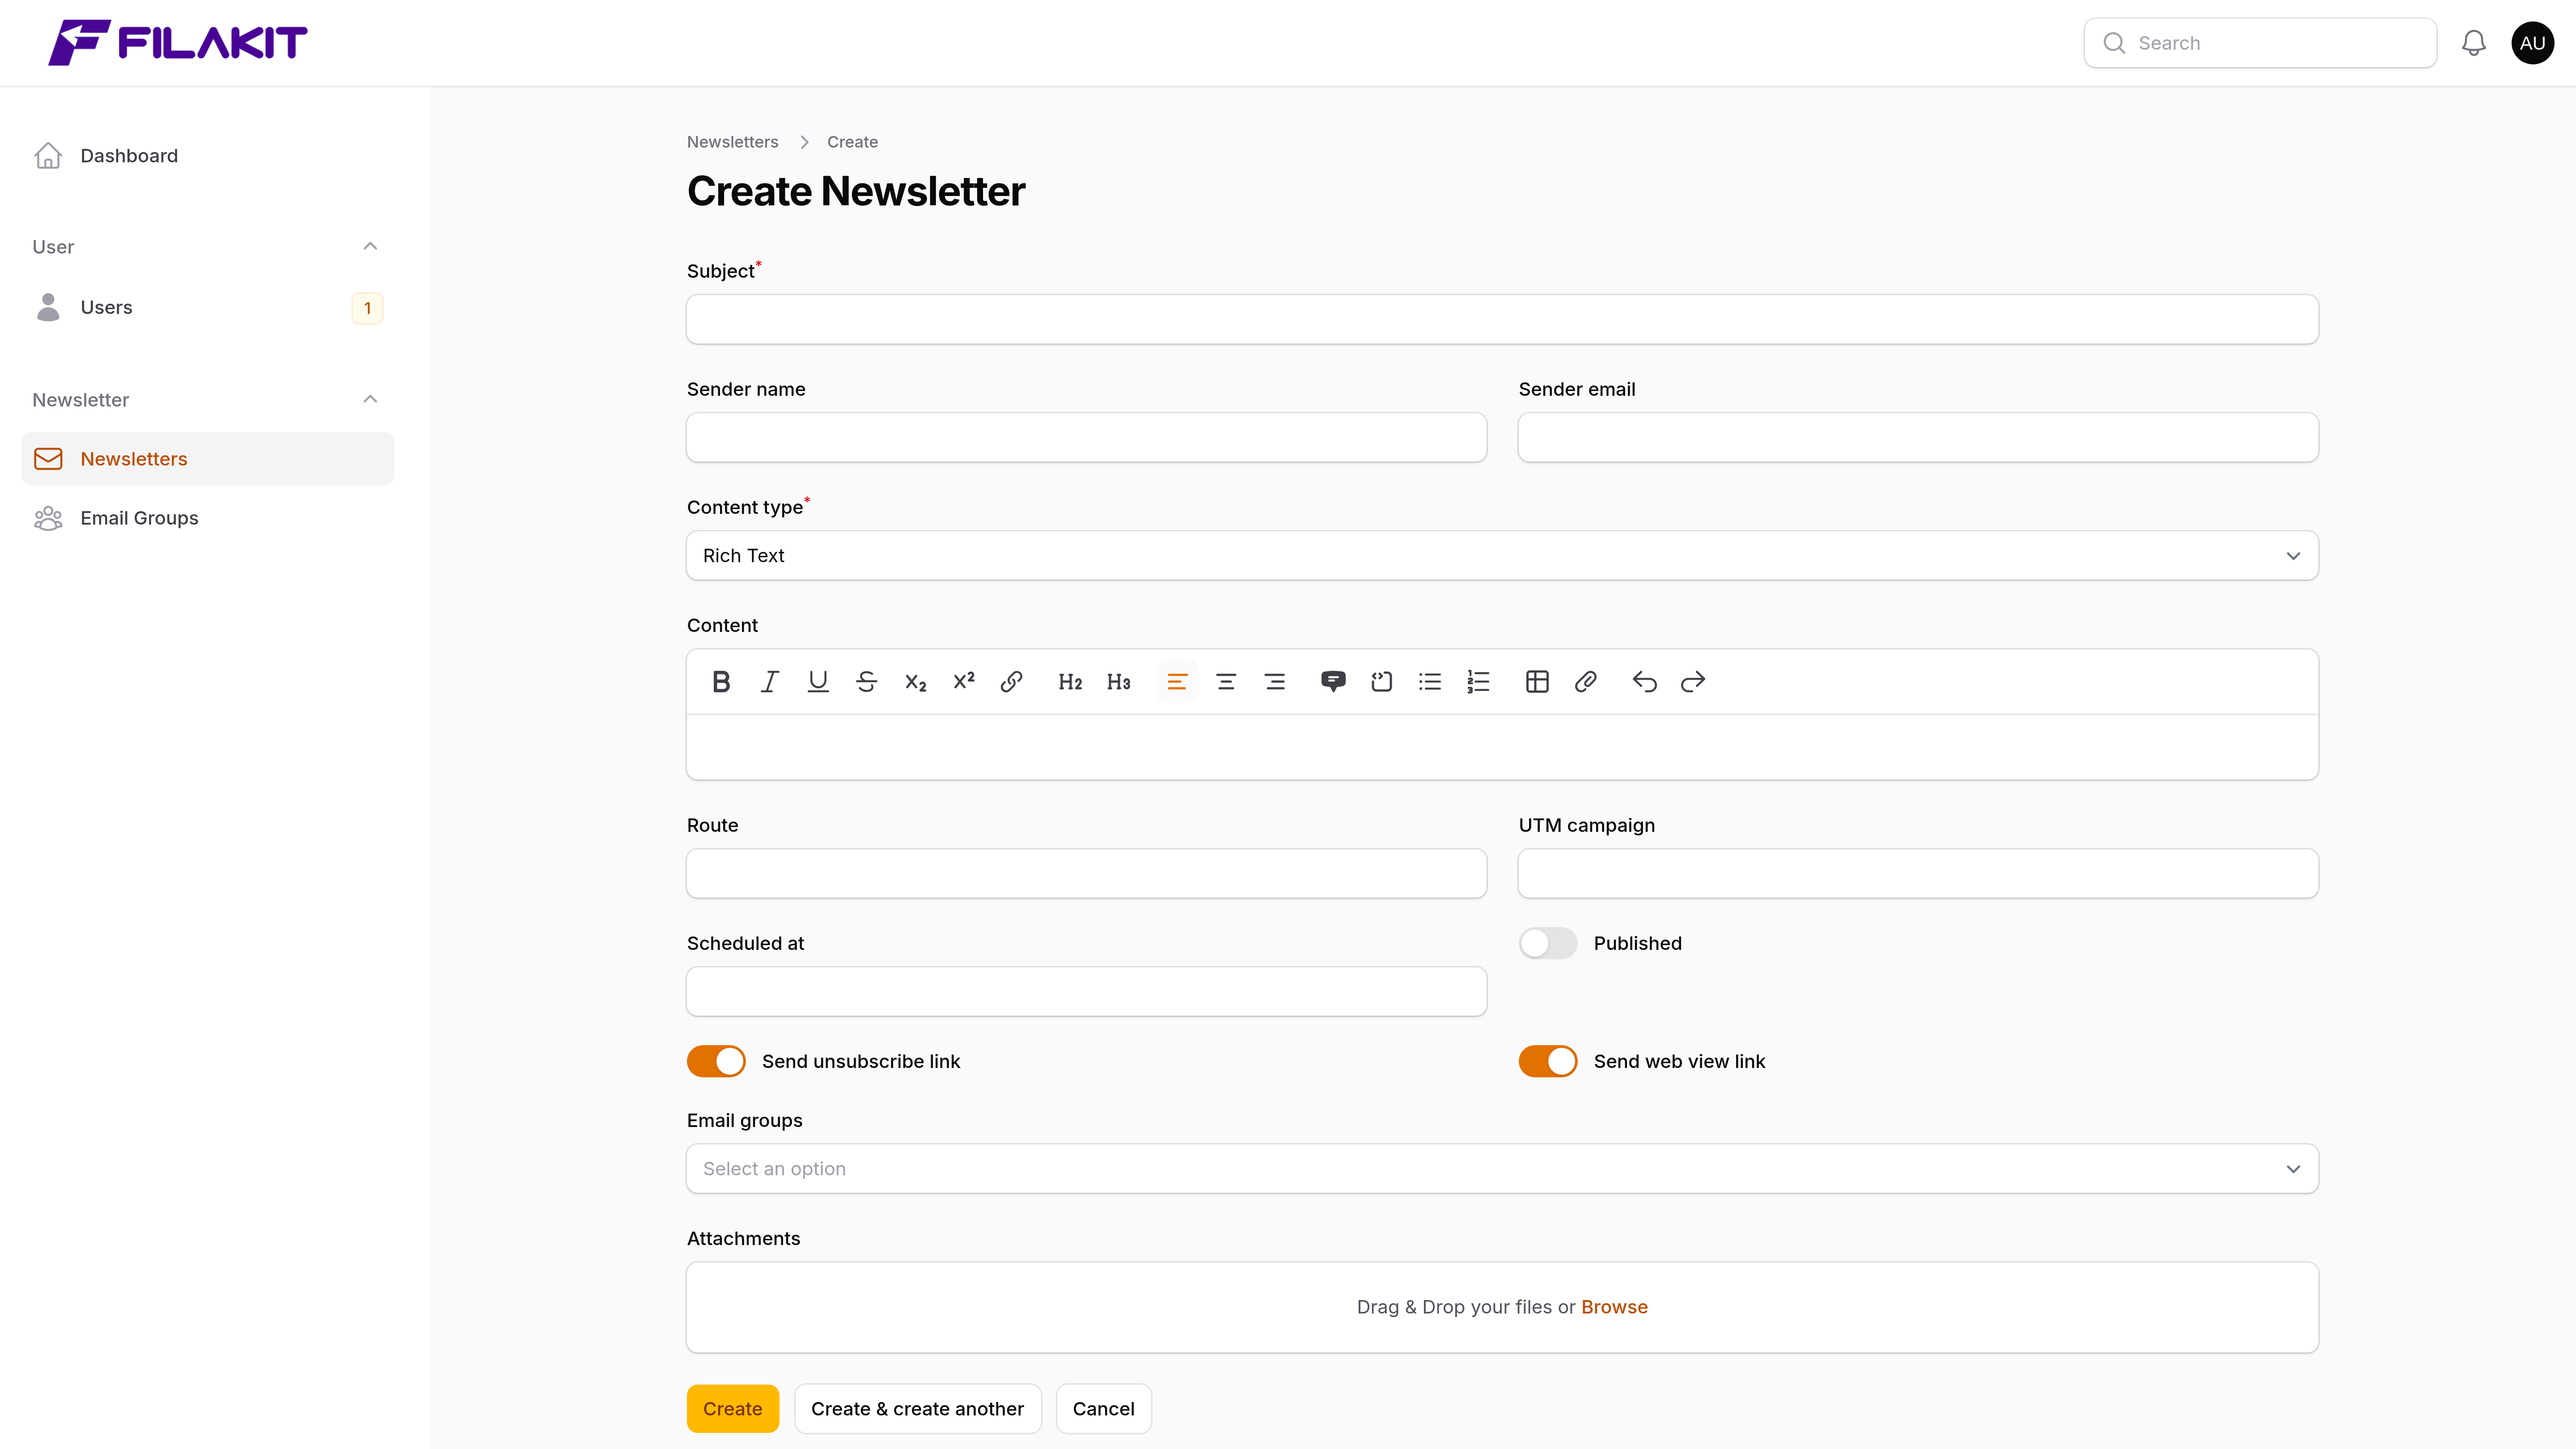Insert a table in the editor
2576x1449 pixels.
pos(1537,682)
